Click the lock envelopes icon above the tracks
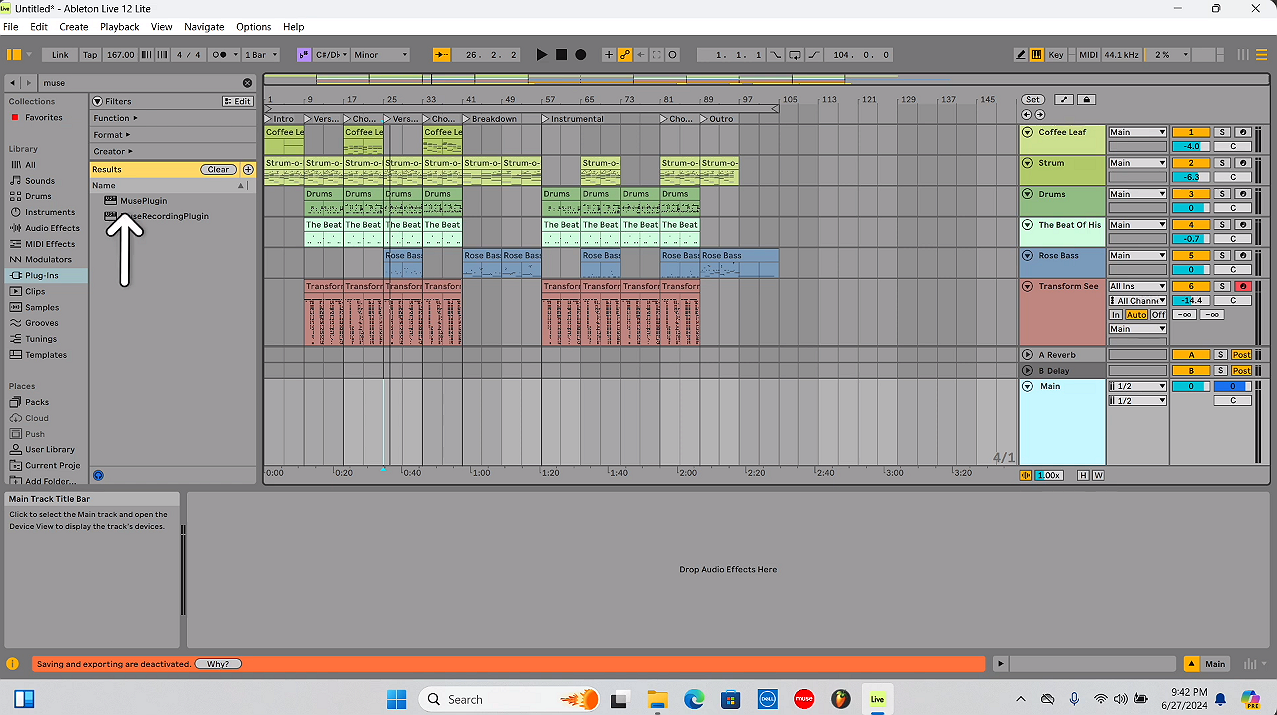Screen dimensions: 1277x715 pyautogui.click(x=1084, y=99)
